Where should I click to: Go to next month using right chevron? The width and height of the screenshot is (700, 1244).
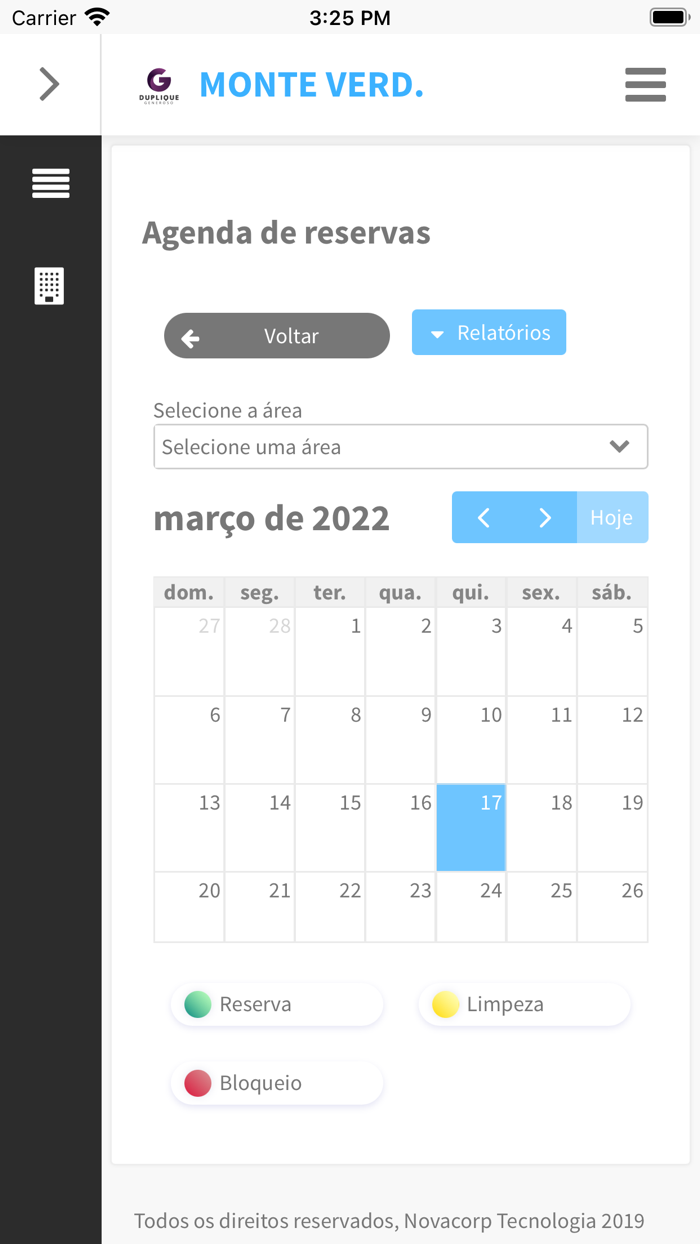coord(545,517)
